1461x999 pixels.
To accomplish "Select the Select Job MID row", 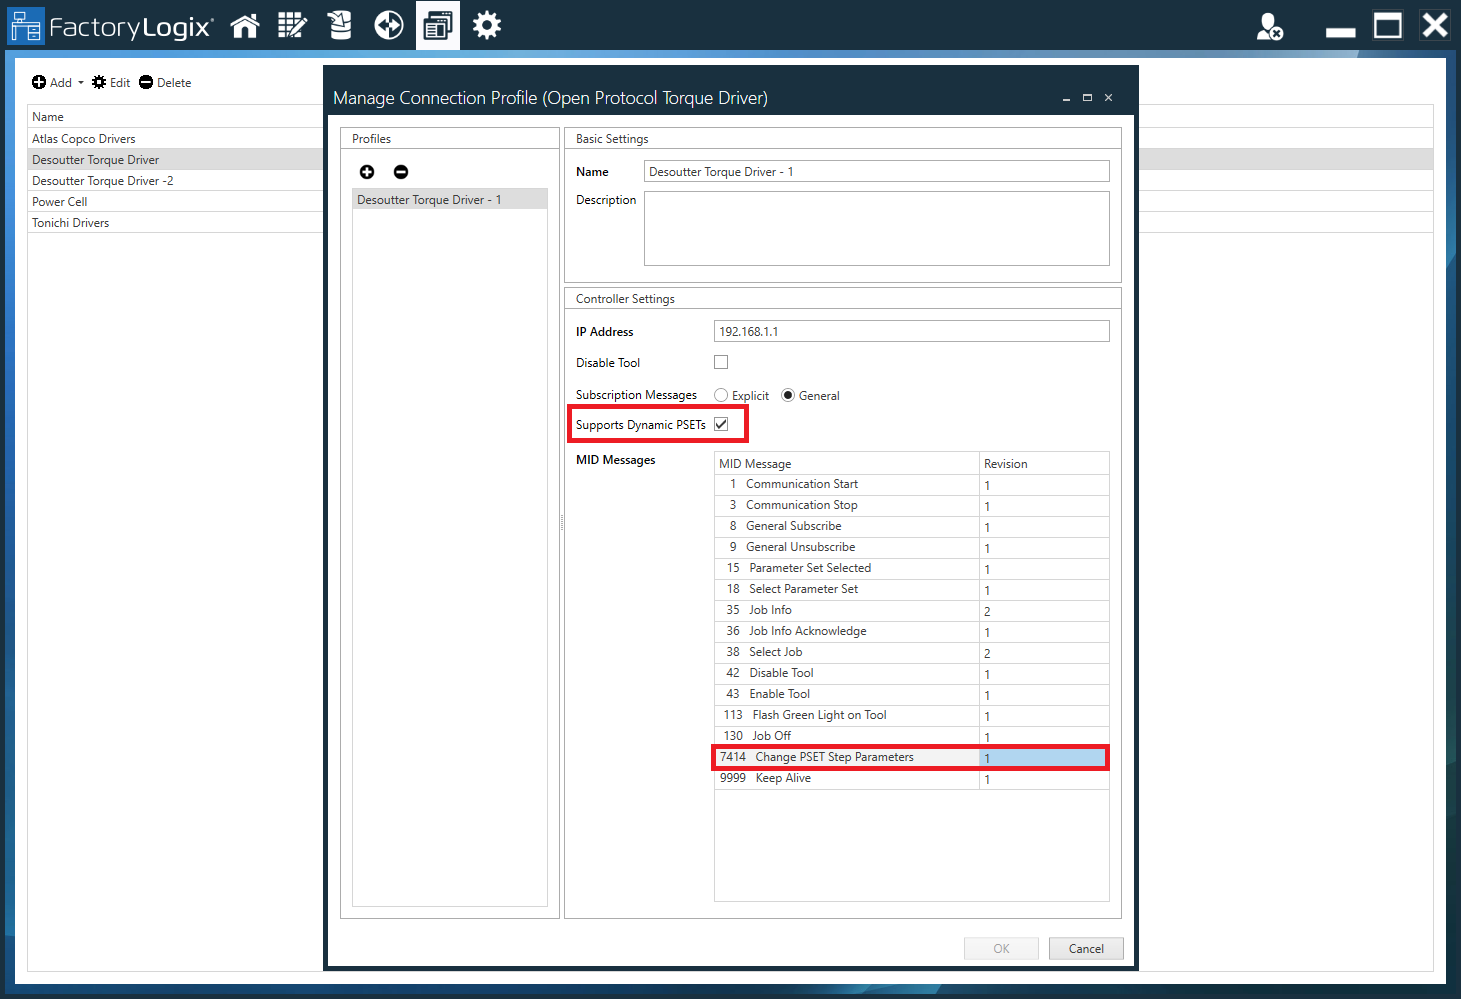I will click(x=911, y=652).
